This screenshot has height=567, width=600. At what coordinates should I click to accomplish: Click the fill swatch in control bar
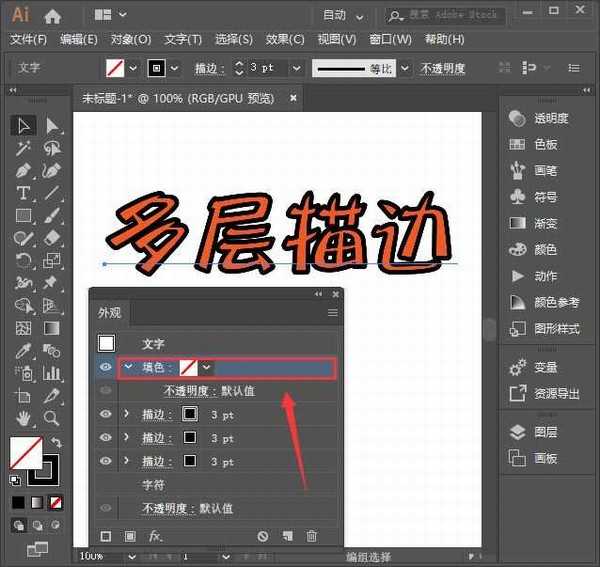click(x=115, y=68)
